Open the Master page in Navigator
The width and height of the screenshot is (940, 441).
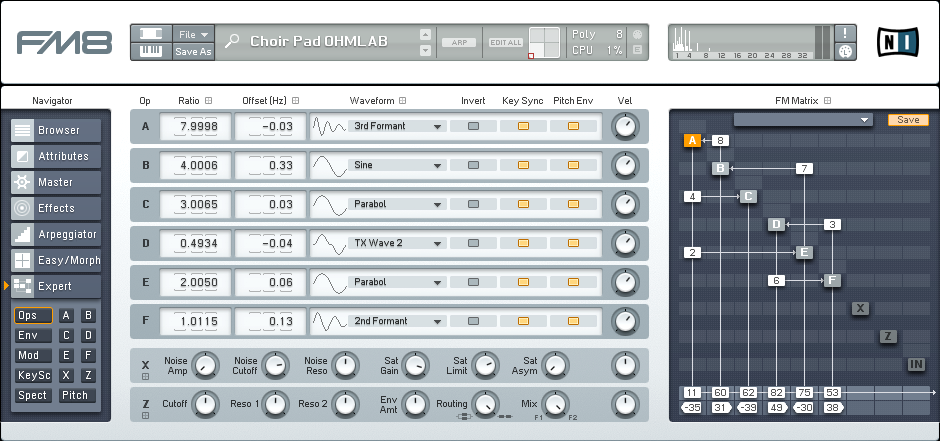56,182
